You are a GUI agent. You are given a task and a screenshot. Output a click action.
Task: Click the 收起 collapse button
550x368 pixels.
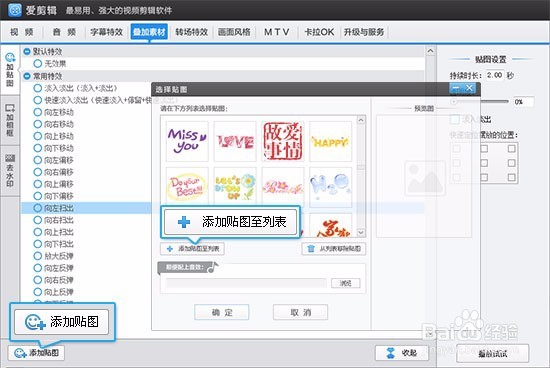402,353
